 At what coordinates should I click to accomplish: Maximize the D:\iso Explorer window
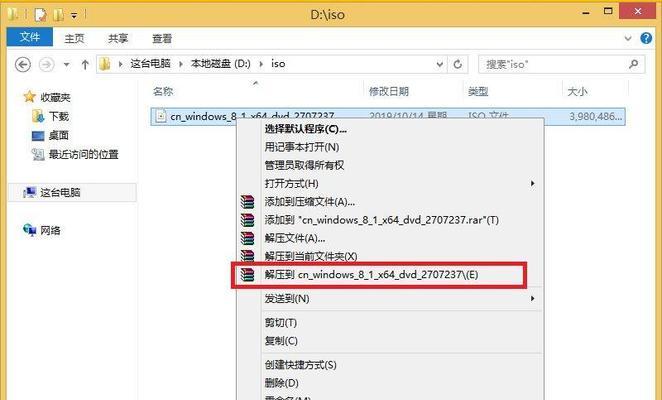(608, 11)
